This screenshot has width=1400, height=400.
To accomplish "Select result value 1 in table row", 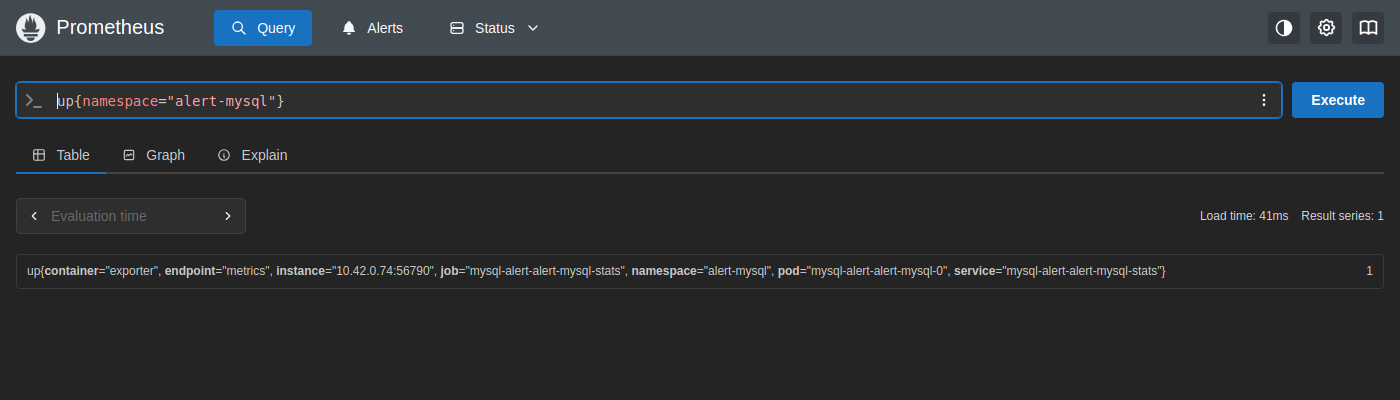I will pos(1369,271).
